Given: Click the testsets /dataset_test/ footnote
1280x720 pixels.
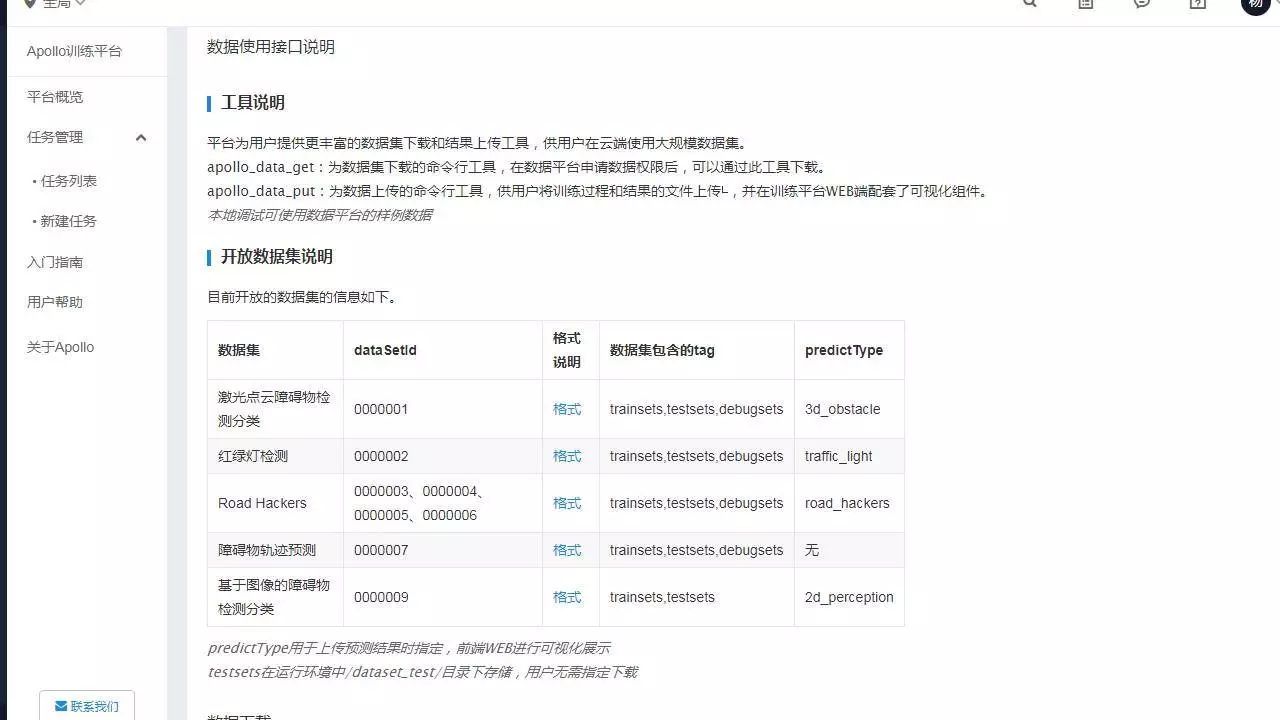Looking at the screenshot, I should (x=422, y=672).
